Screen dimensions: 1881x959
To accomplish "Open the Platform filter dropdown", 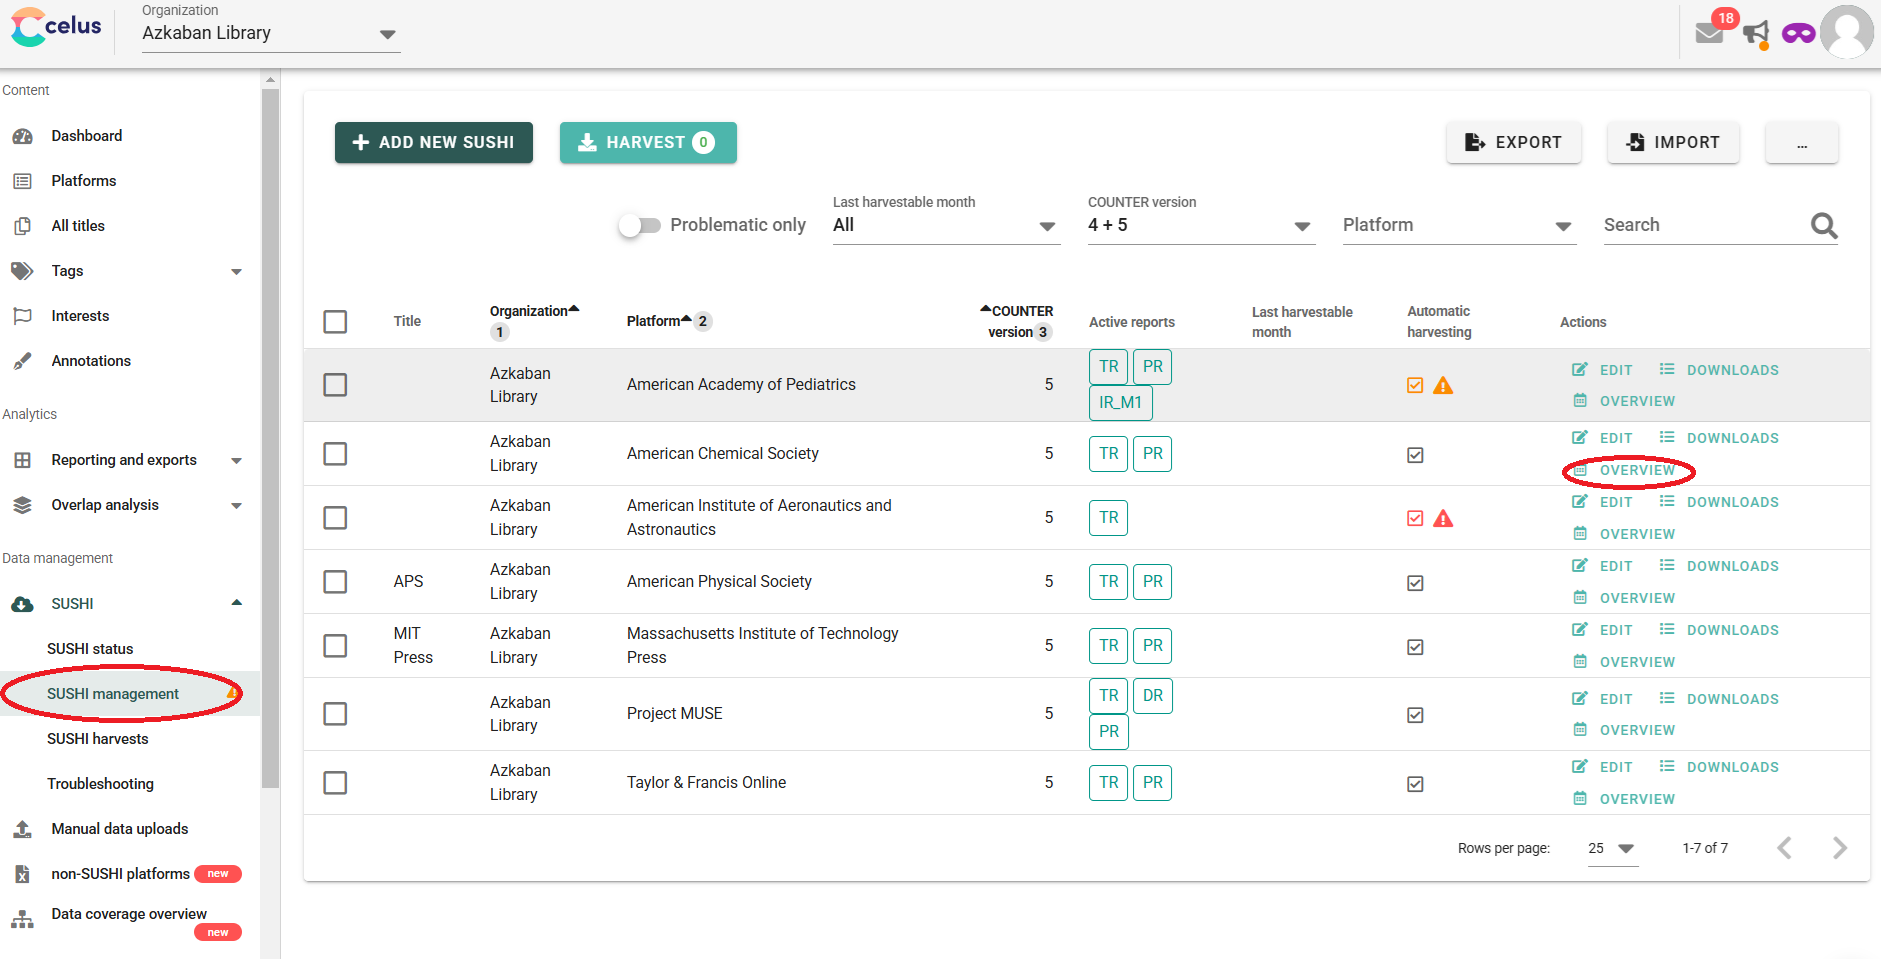I will [x=1459, y=225].
